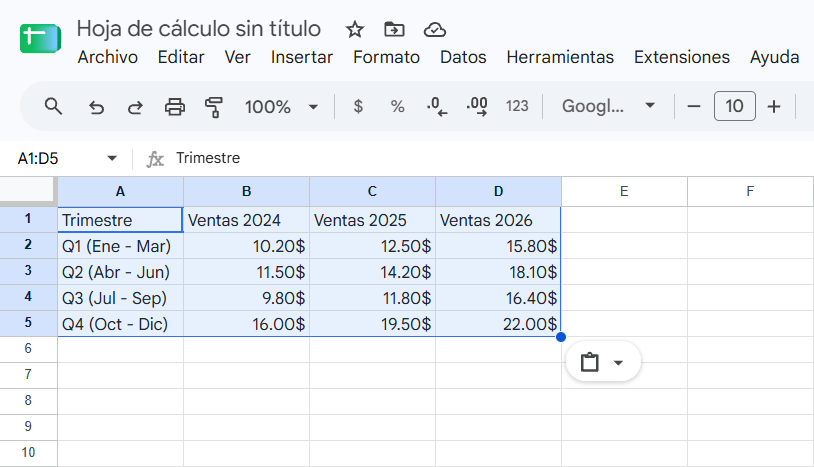Open the Editar menu
This screenshot has height=467, width=814.
pos(181,57)
